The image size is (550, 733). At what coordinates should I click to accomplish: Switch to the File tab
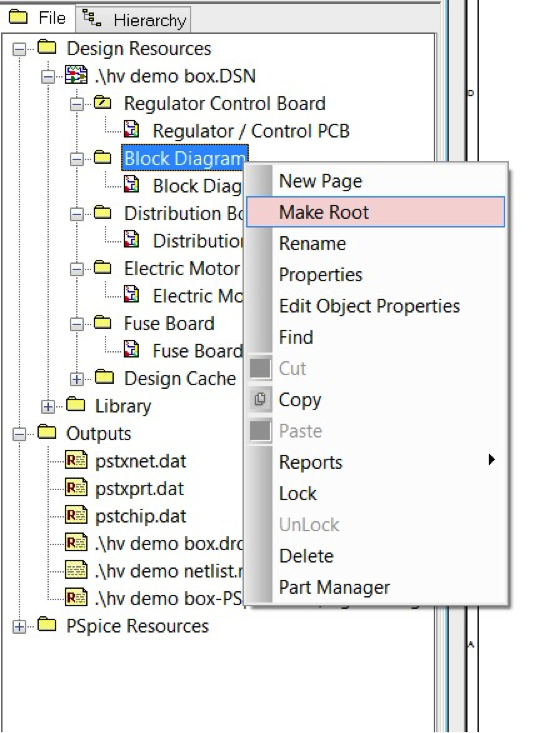pos(38,18)
